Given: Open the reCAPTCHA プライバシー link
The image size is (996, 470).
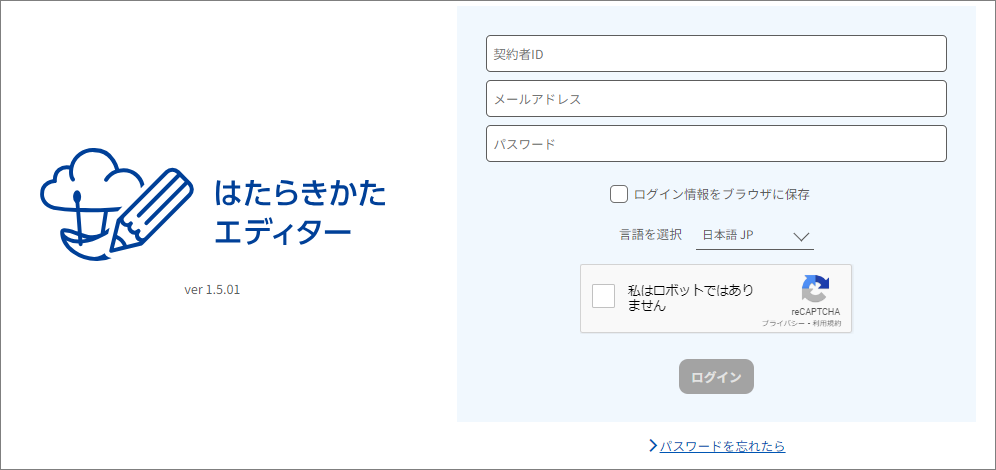Looking at the screenshot, I should coord(779,324).
